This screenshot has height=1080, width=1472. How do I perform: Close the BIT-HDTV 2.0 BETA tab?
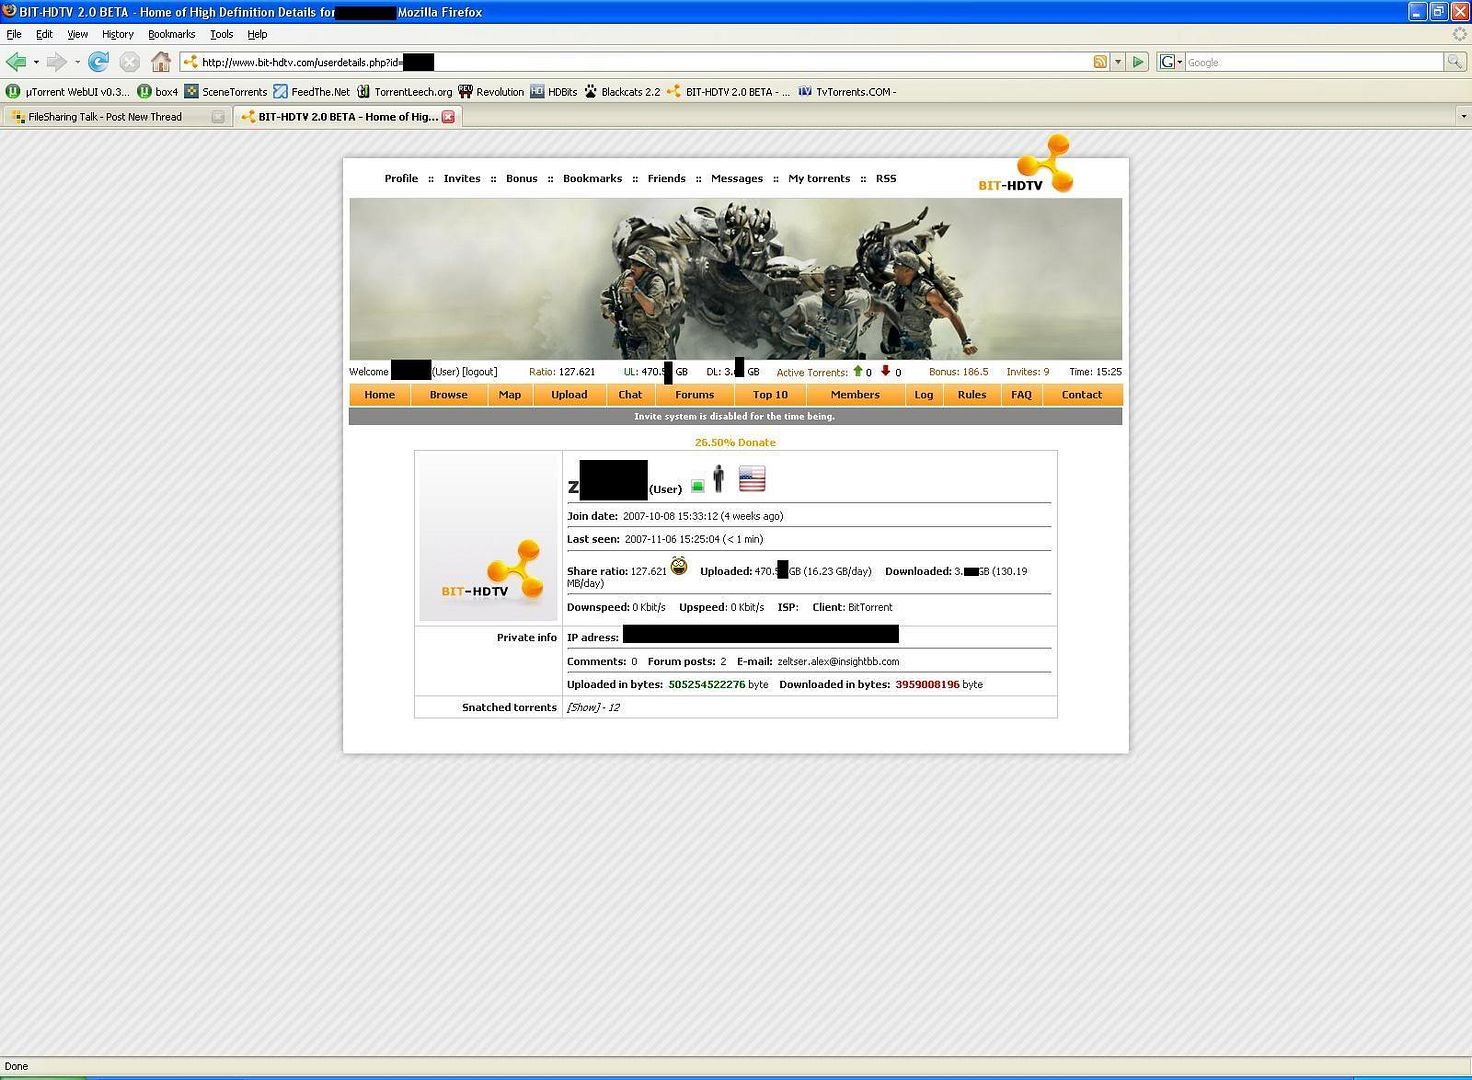[x=448, y=117]
